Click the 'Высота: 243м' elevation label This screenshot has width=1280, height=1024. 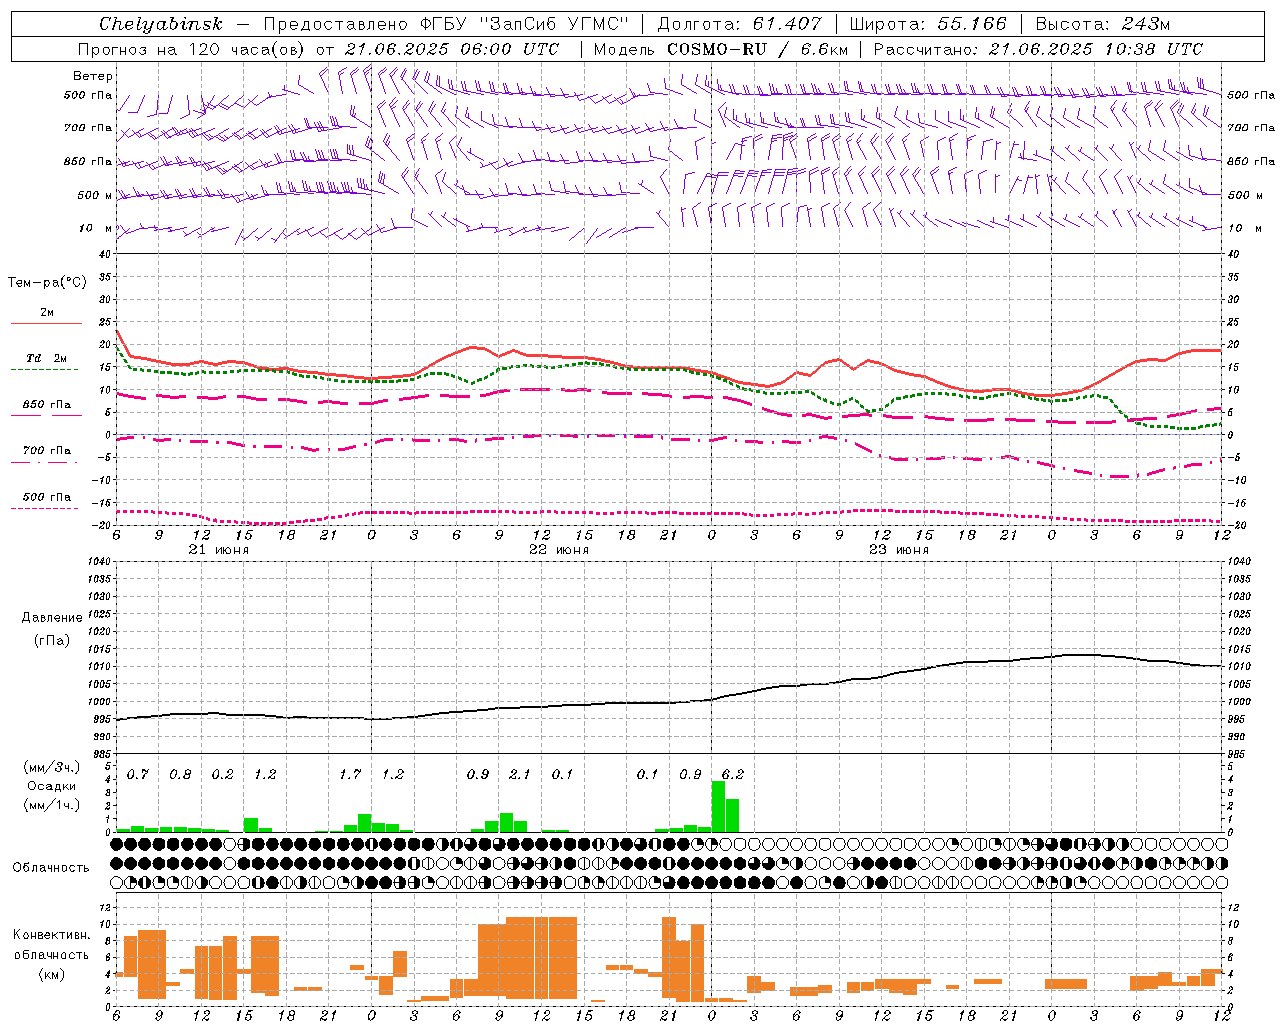tap(1103, 24)
